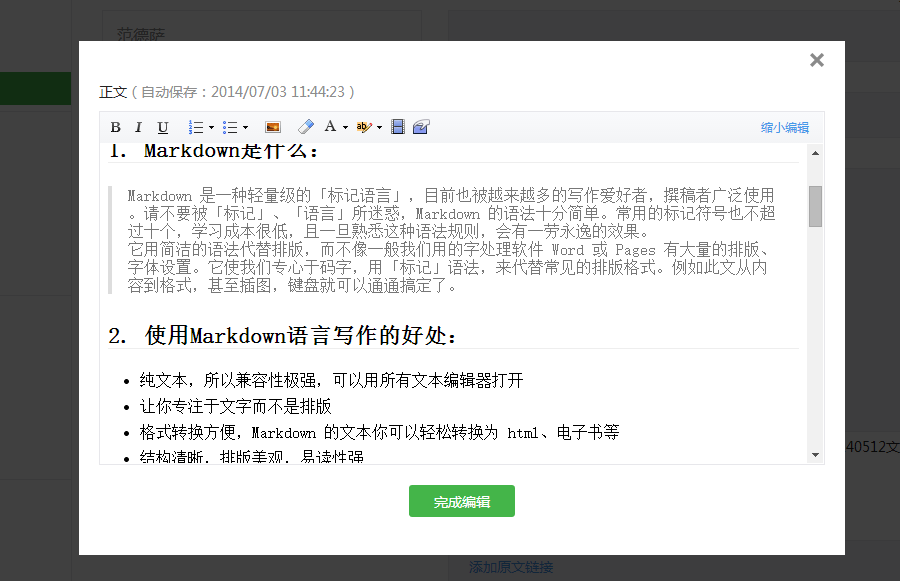Open the bullet list style dropdown arrow

(245, 128)
